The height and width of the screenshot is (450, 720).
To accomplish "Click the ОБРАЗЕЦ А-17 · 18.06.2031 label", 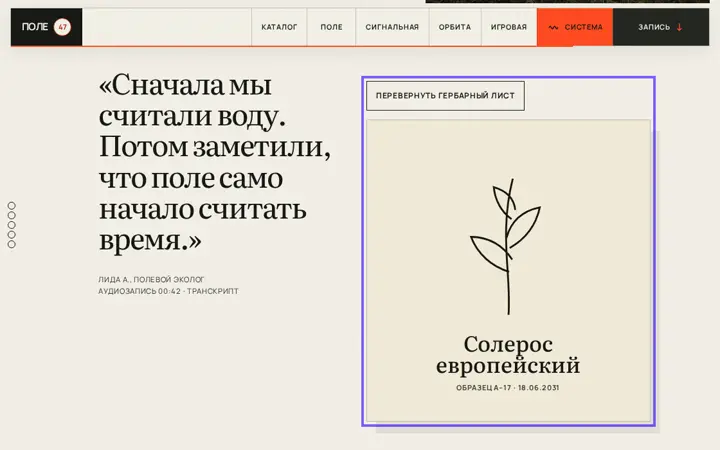I will pyautogui.click(x=507, y=388).
